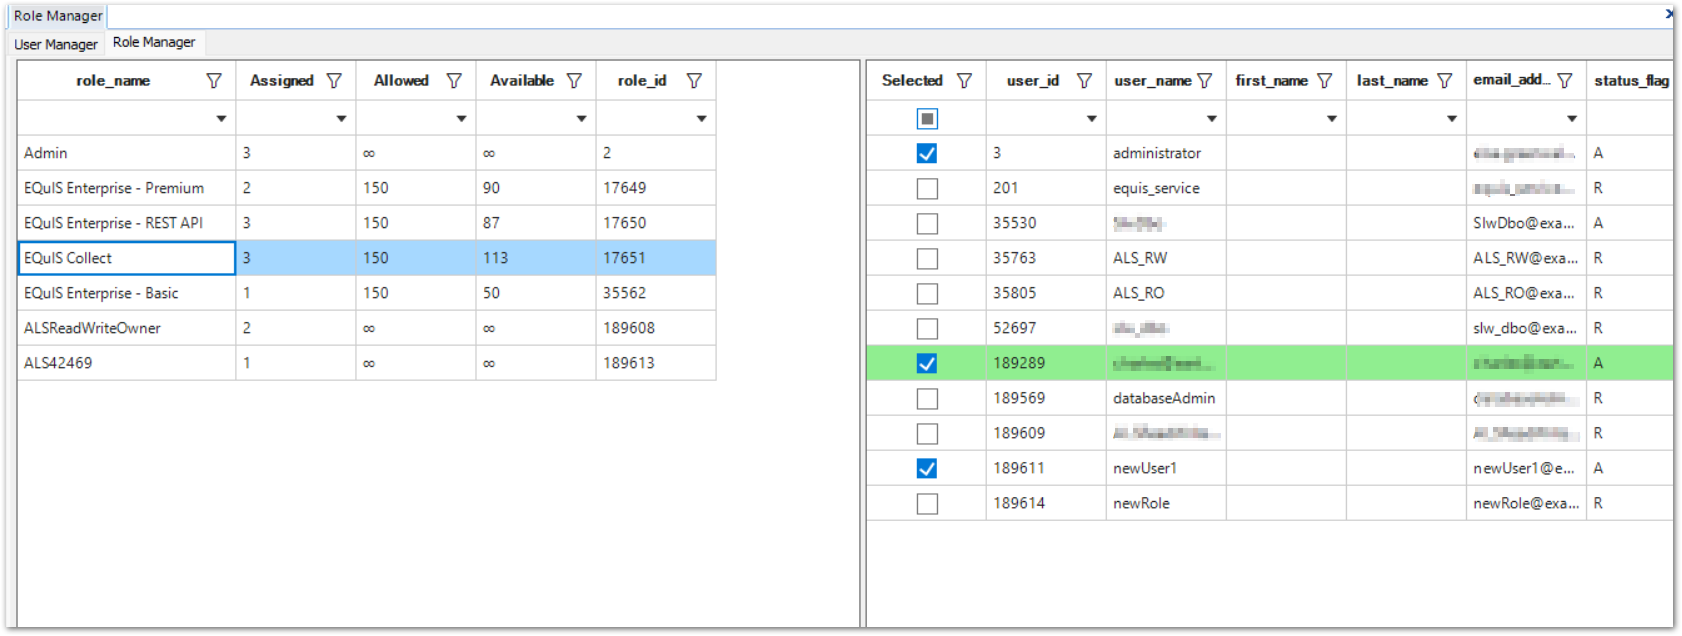Open the user_name column filter
This screenshot has width=1682, height=636.
pyautogui.click(x=1205, y=81)
